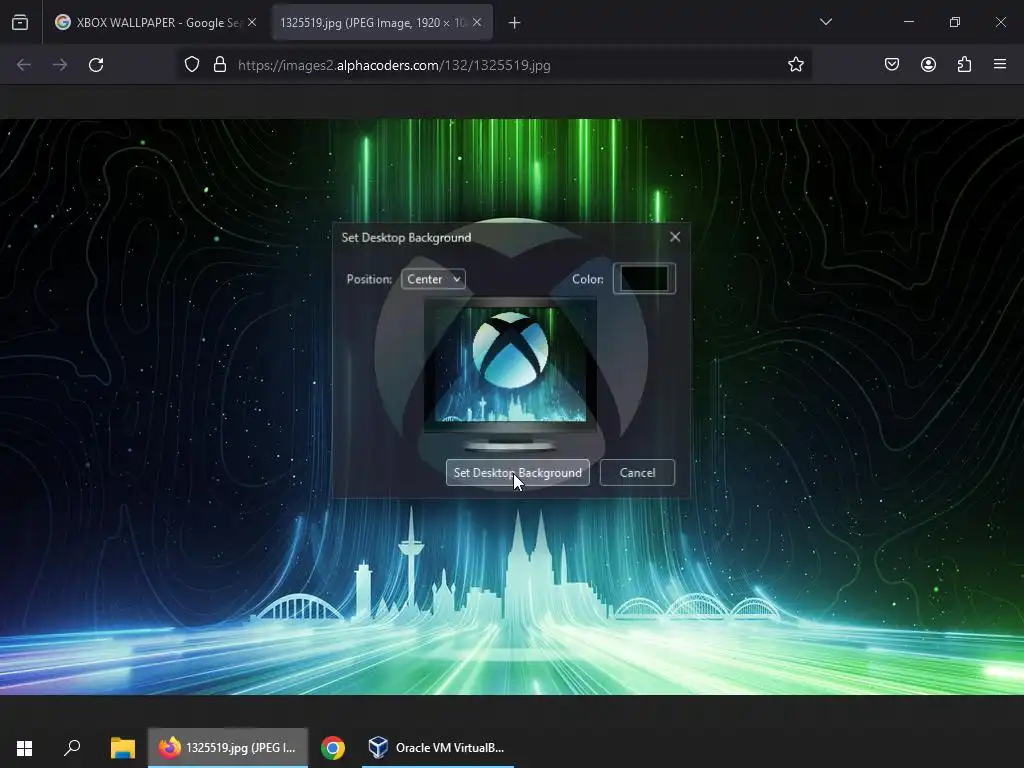
Task: Select the Firefox 1325519.jpg taskbar item
Action: pos(228,748)
